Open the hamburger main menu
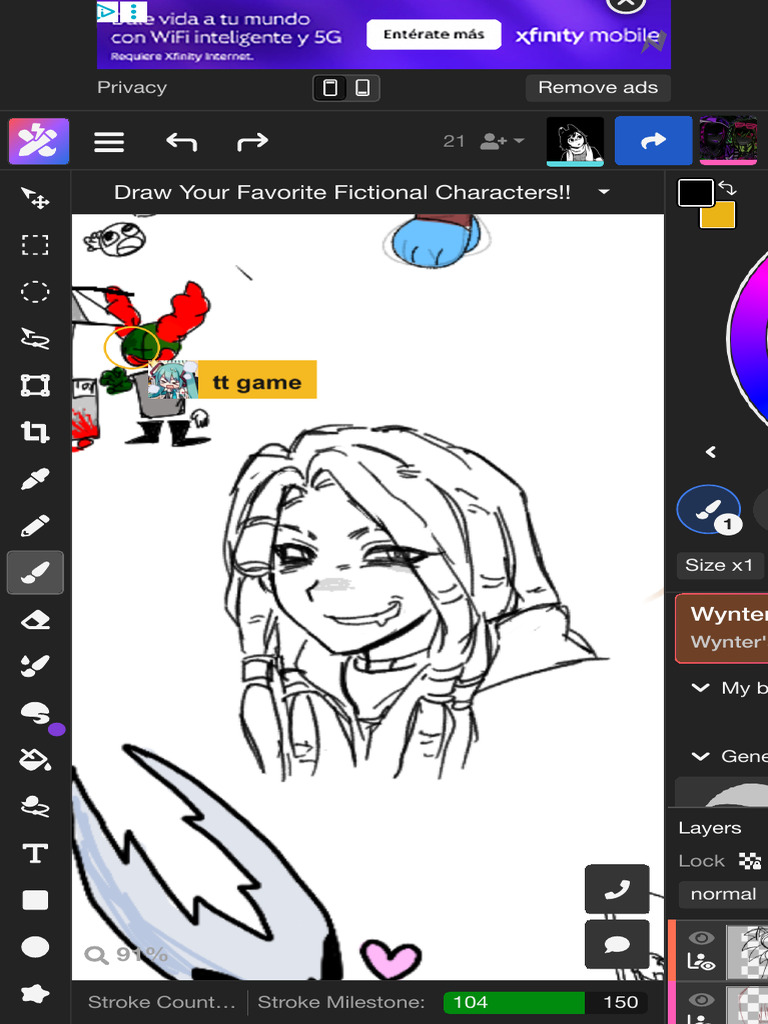This screenshot has height=1024, width=768. pyautogui.click(x=109, y=142)
